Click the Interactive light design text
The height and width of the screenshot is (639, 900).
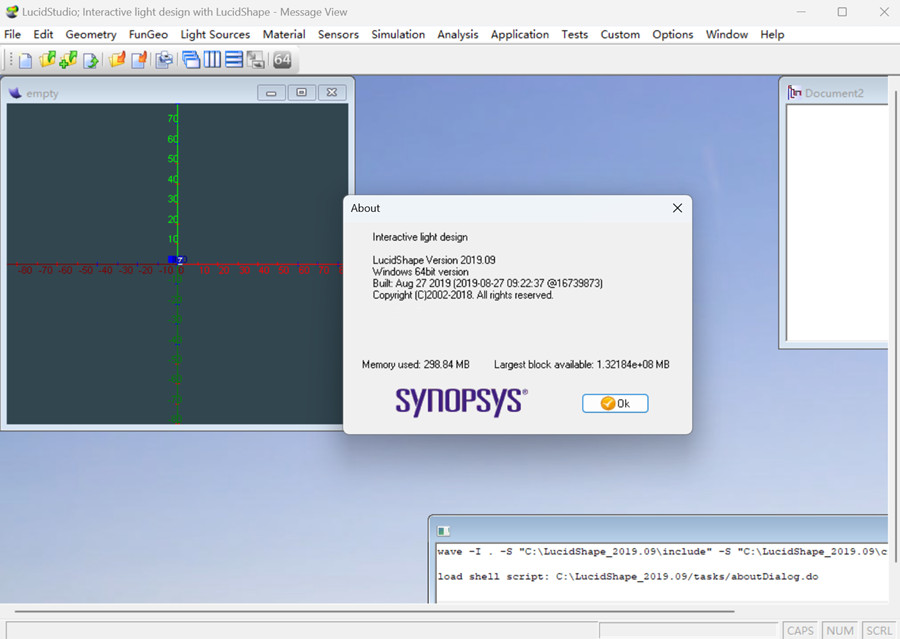tap(420, 237)
